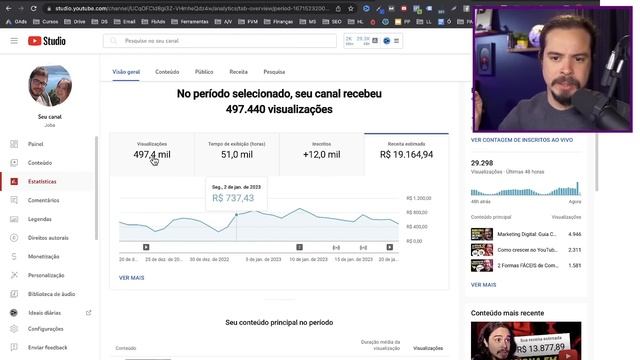Click the Visualizações column header in table
Image resolution: width=640 pixels, height=360 pixels.
pos(428,348)
